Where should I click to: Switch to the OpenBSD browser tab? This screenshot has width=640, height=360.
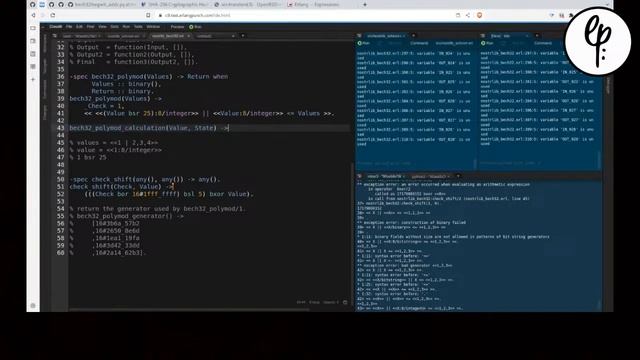pos(248,4)
